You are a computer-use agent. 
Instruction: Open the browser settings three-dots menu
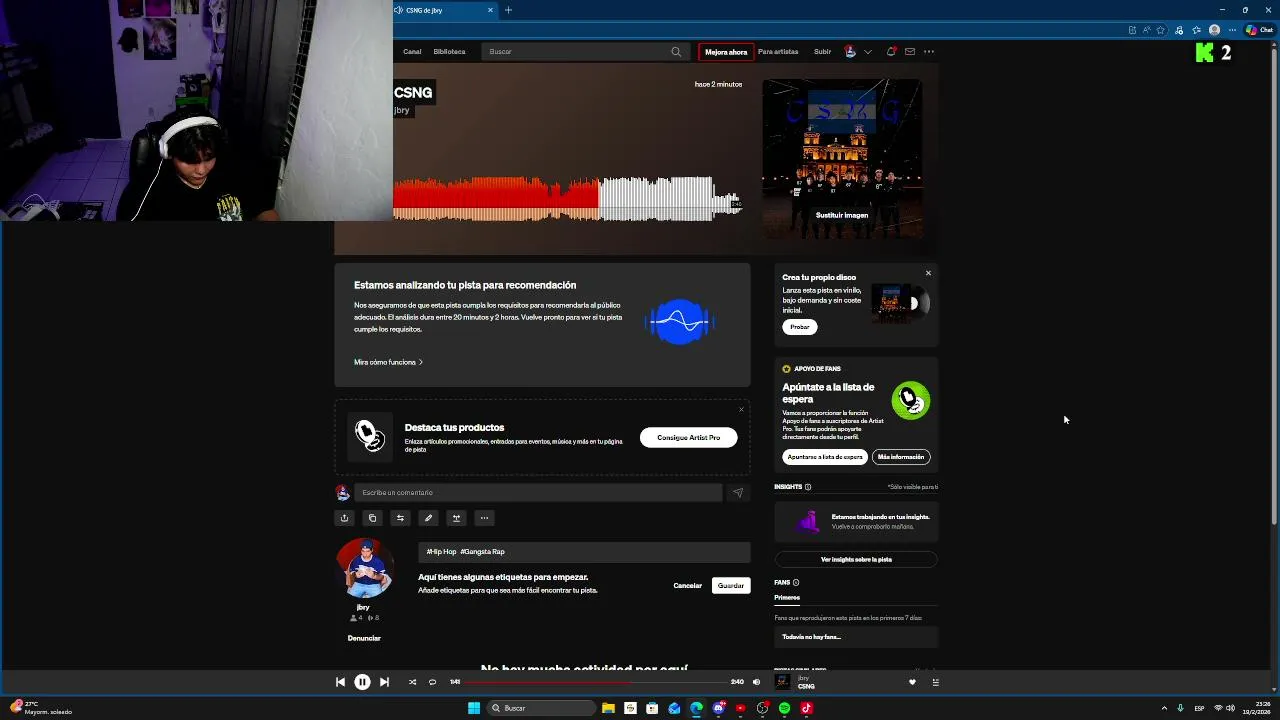(1233, 30)
